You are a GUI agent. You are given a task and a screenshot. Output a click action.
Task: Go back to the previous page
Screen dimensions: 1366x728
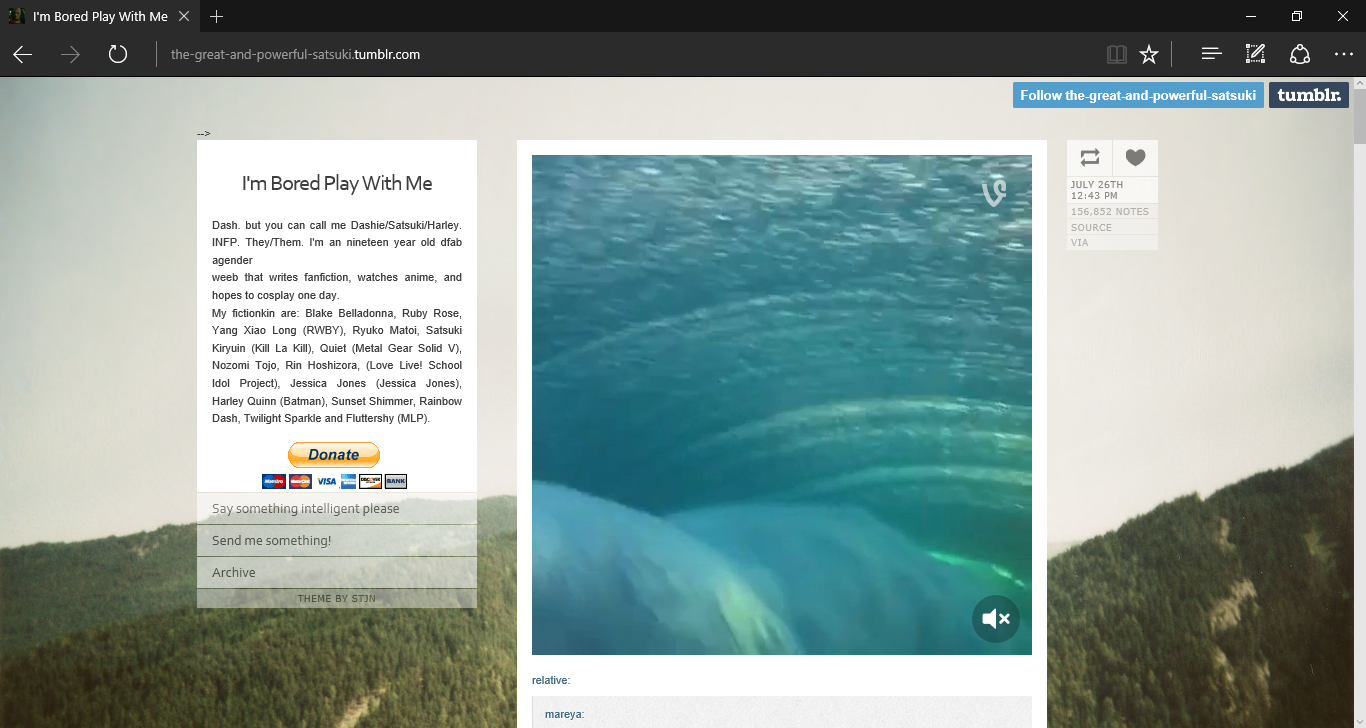pos(23,55)
